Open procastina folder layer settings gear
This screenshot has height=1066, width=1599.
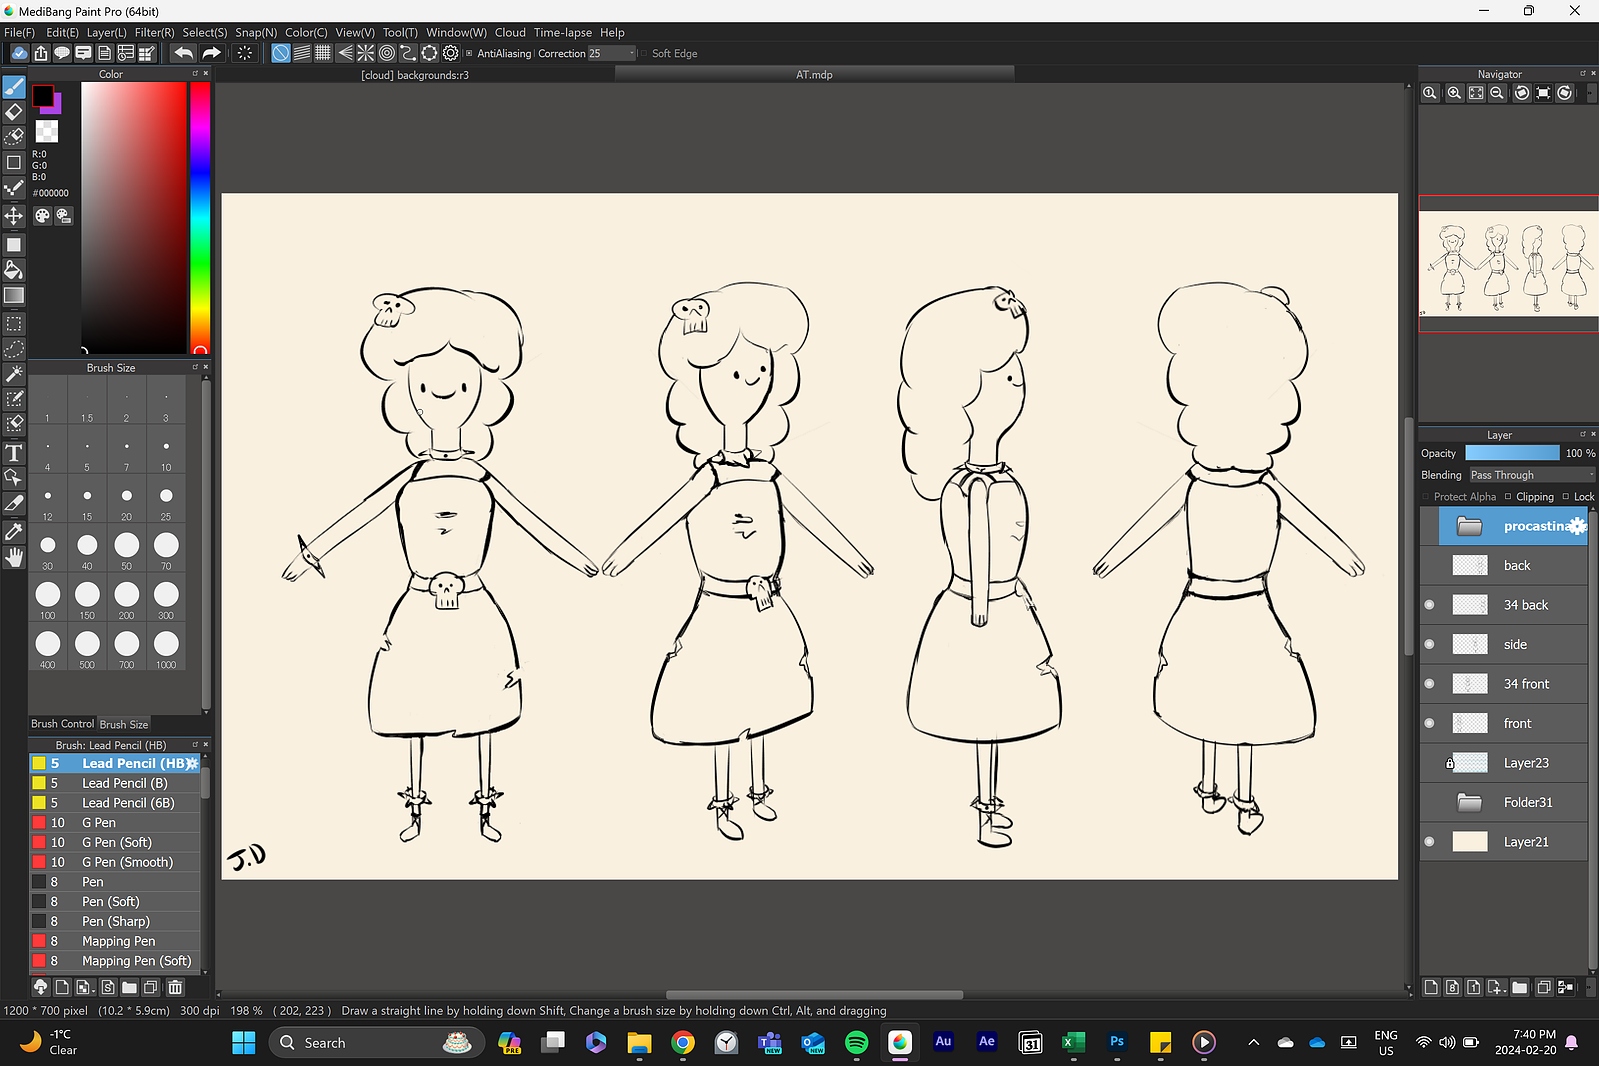point(1577,526)
